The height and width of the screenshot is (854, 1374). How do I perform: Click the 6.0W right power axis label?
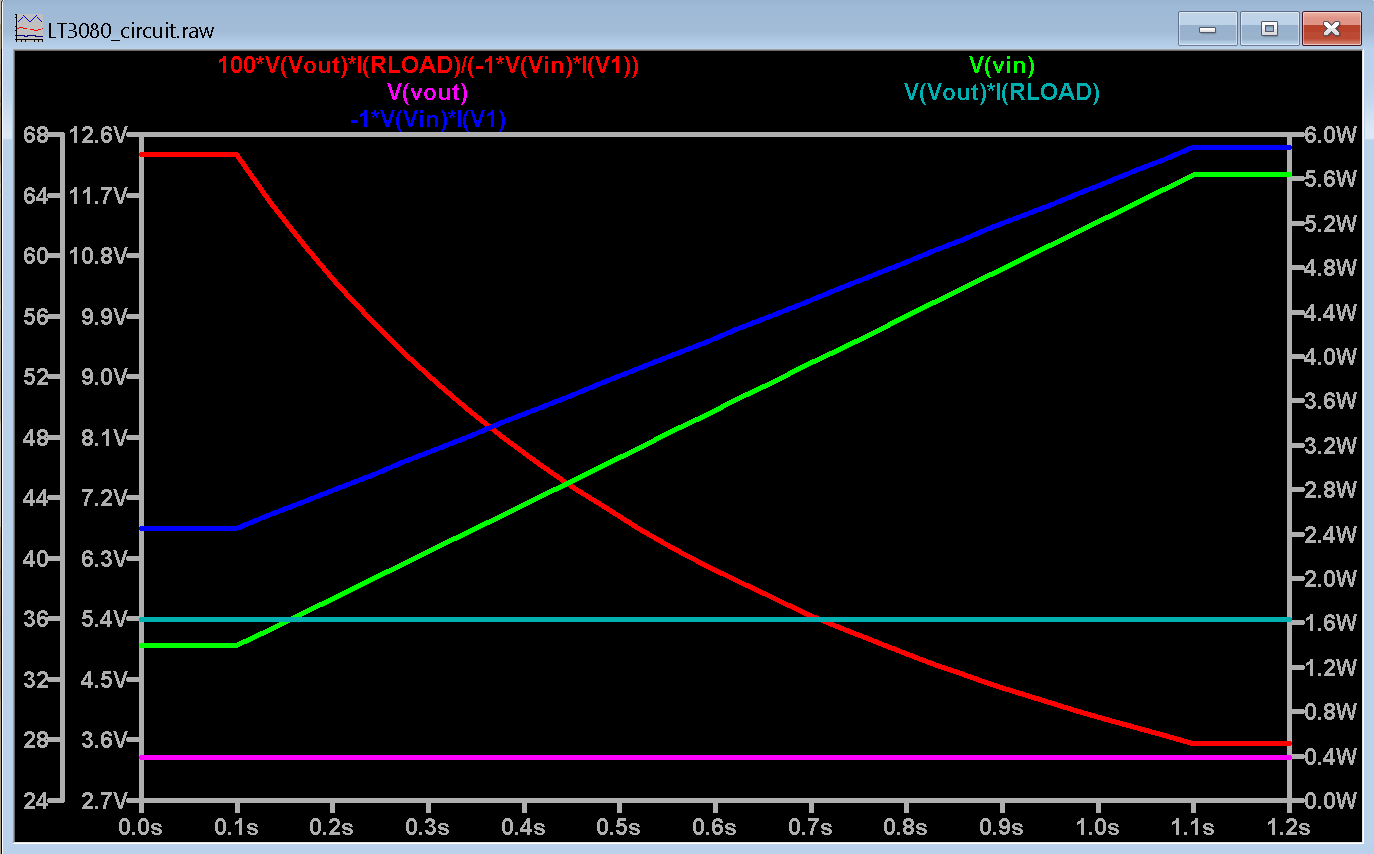click(x=1331, y=134)
